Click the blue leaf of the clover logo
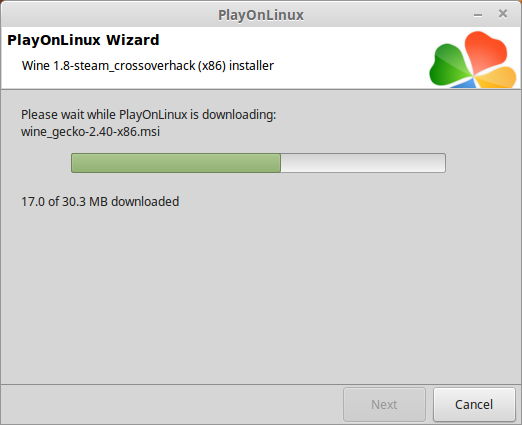This screenshot has height=425, width=522. tap(465, 83)
